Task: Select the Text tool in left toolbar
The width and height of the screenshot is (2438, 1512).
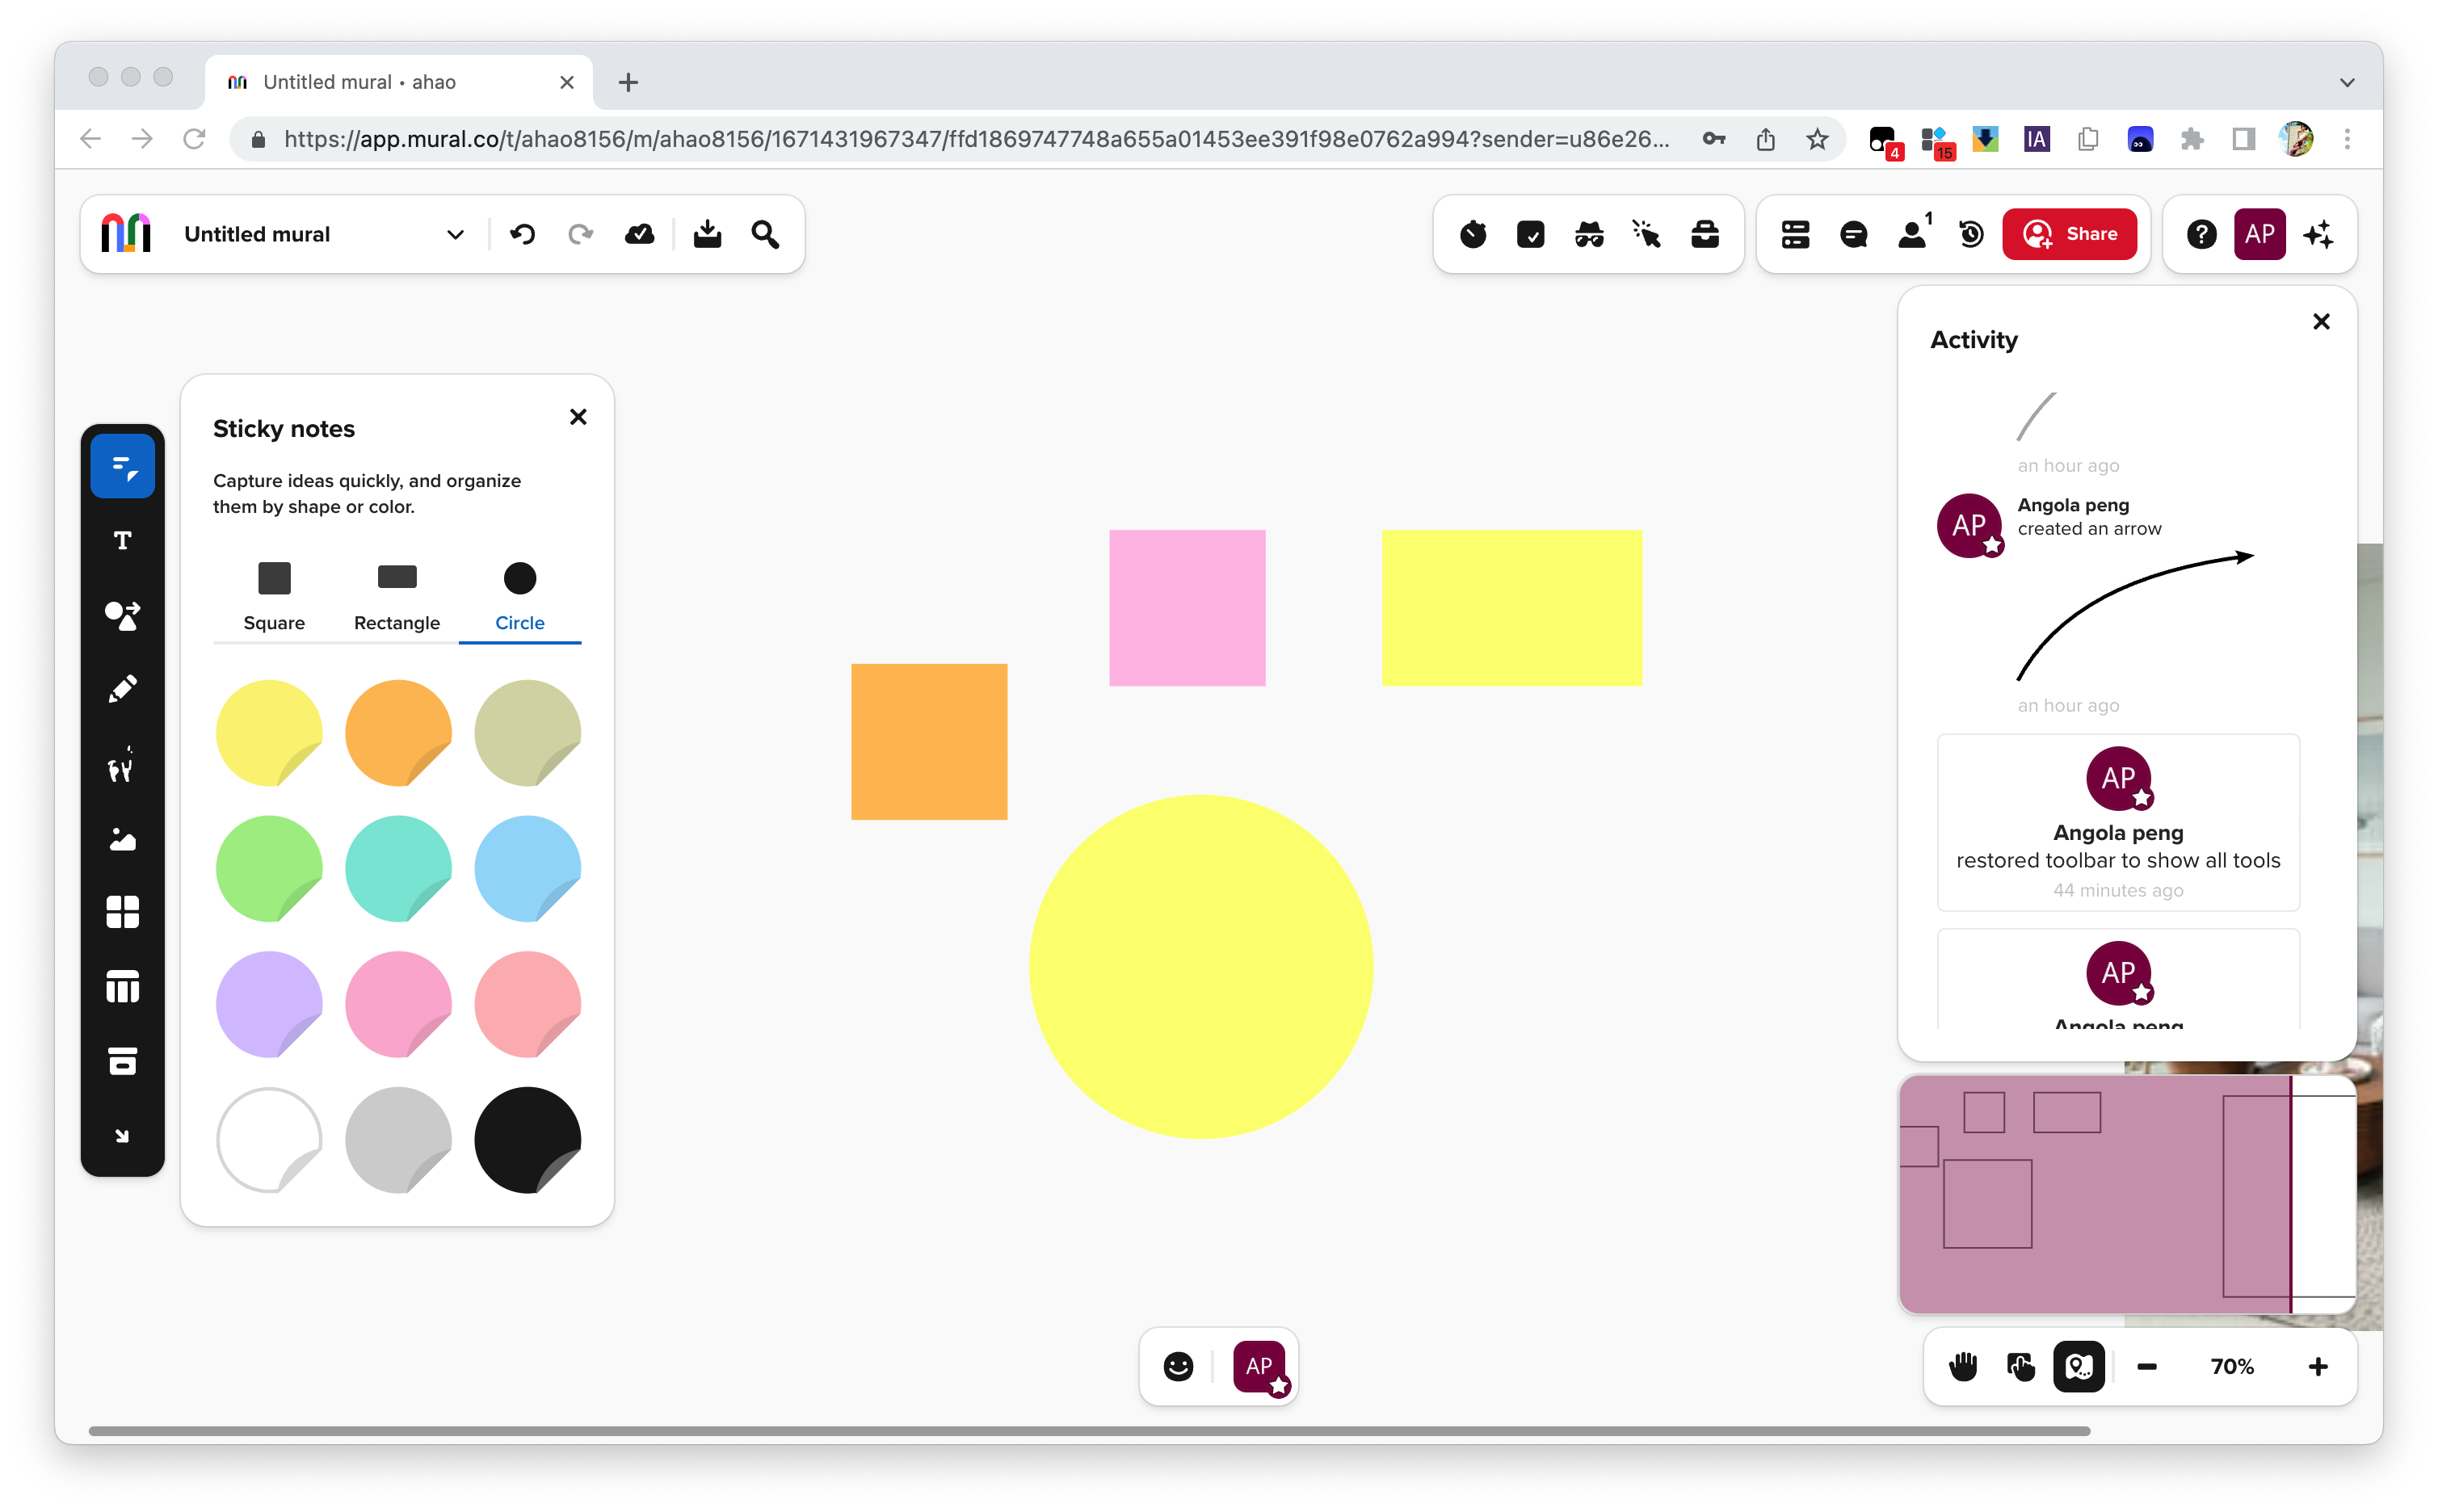Action: point(122,541)
